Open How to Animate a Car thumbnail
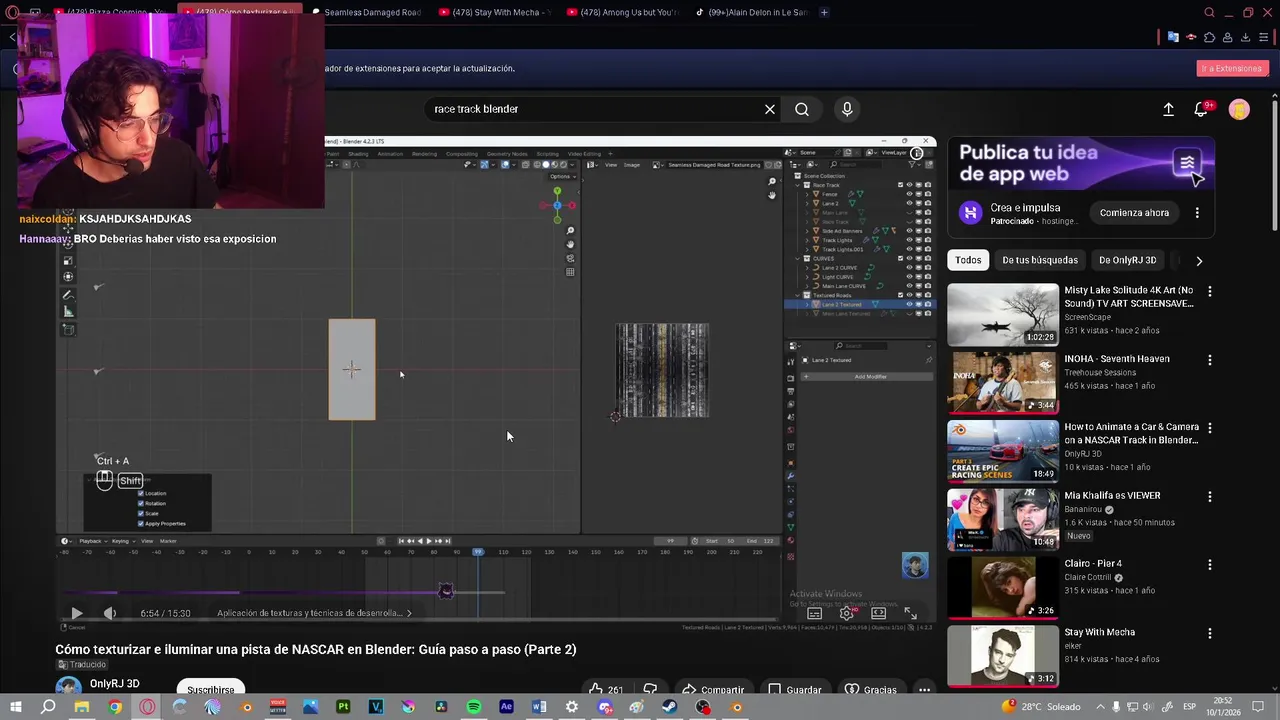The image size is (1280, 720). point(1002,451)
